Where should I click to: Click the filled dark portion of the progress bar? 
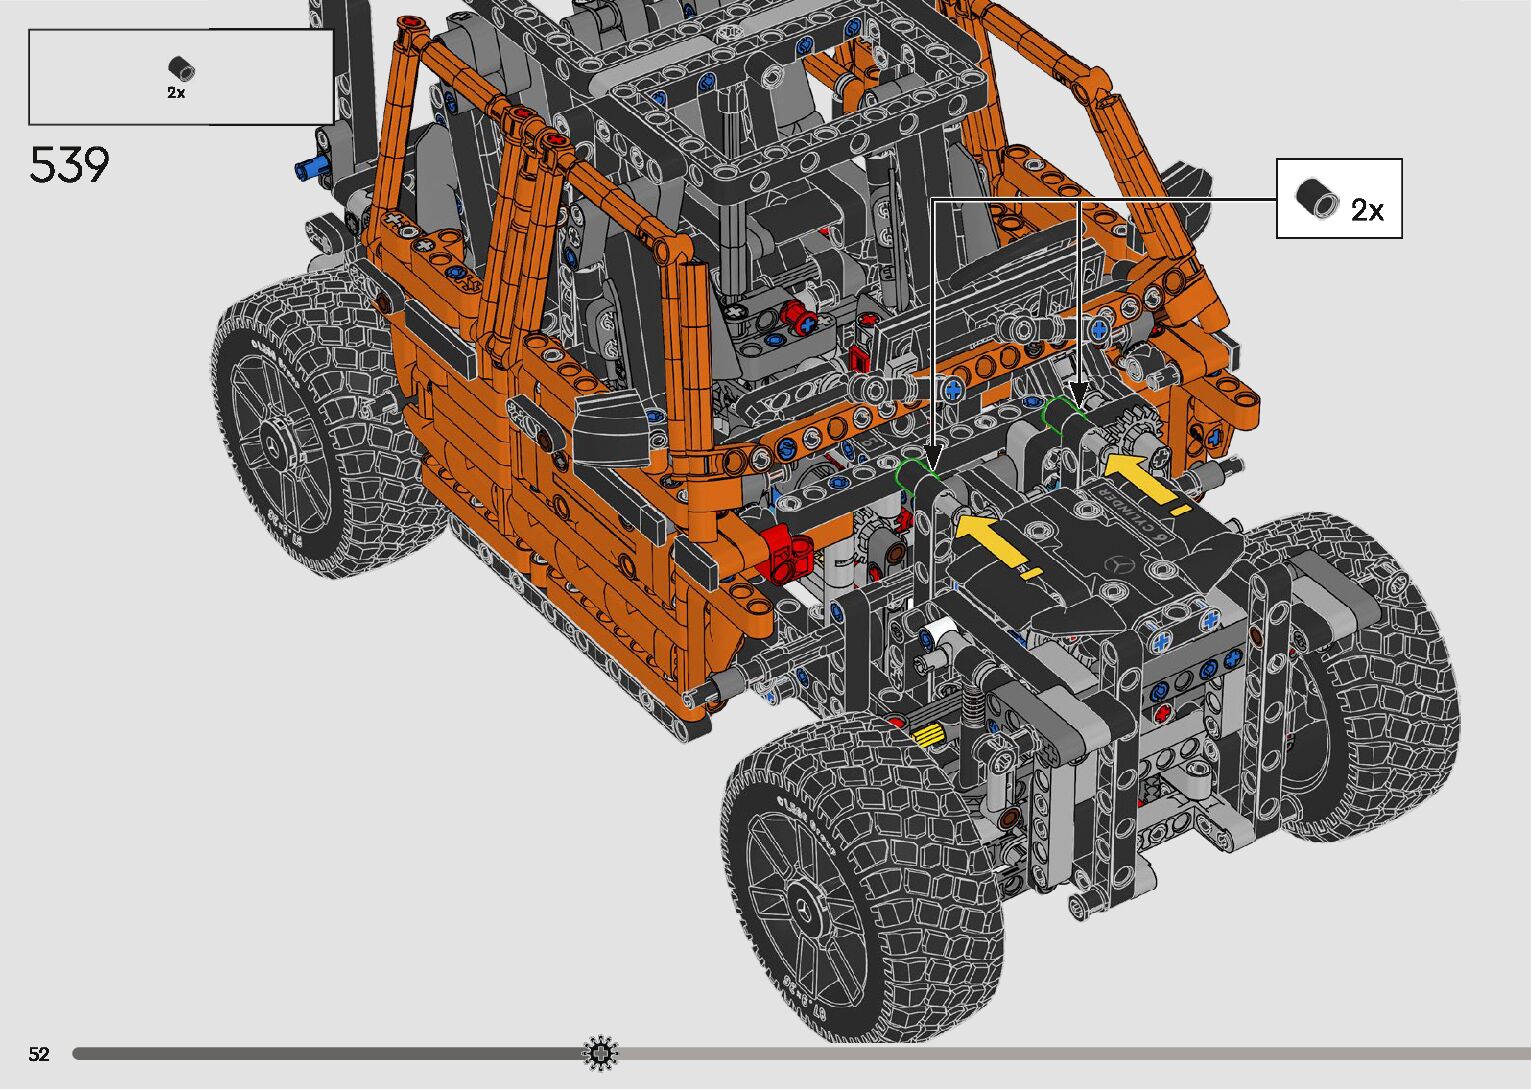tap(320, 1053)
